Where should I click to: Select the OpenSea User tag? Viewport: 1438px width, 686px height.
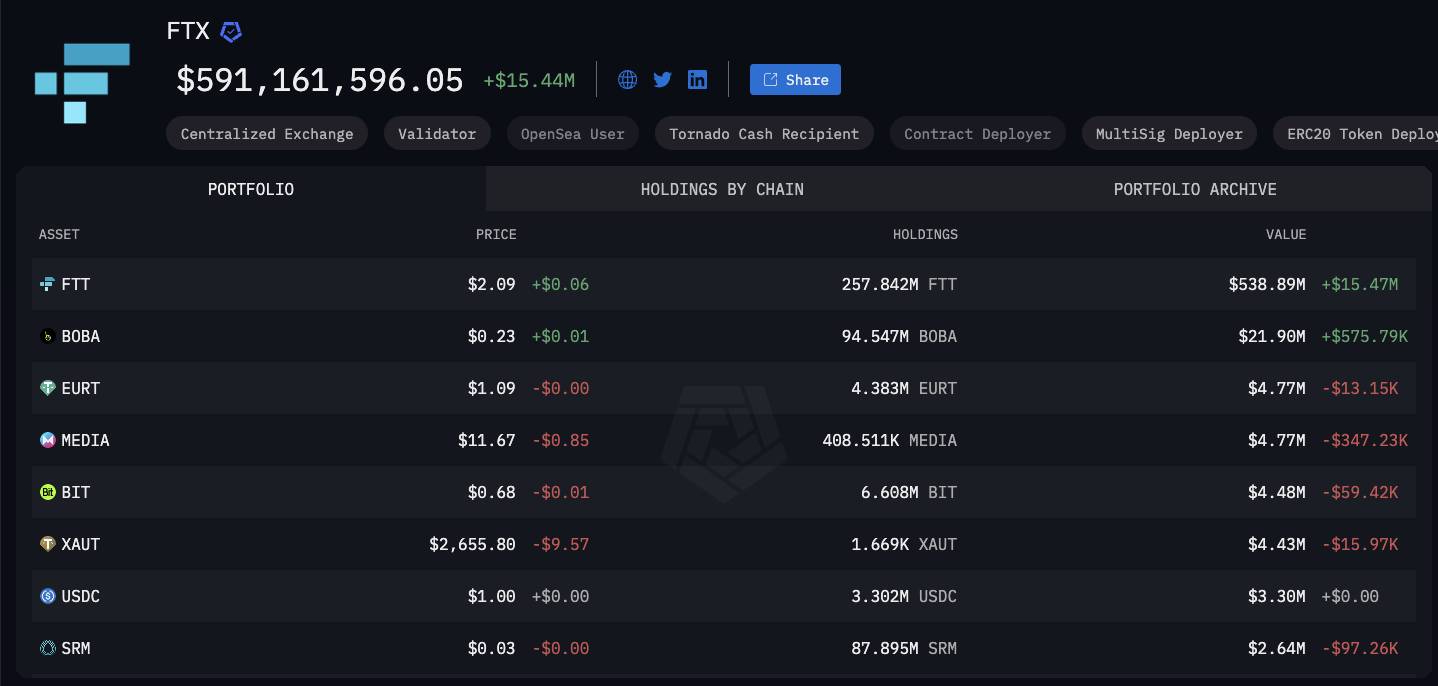click(x=572, y=134)
